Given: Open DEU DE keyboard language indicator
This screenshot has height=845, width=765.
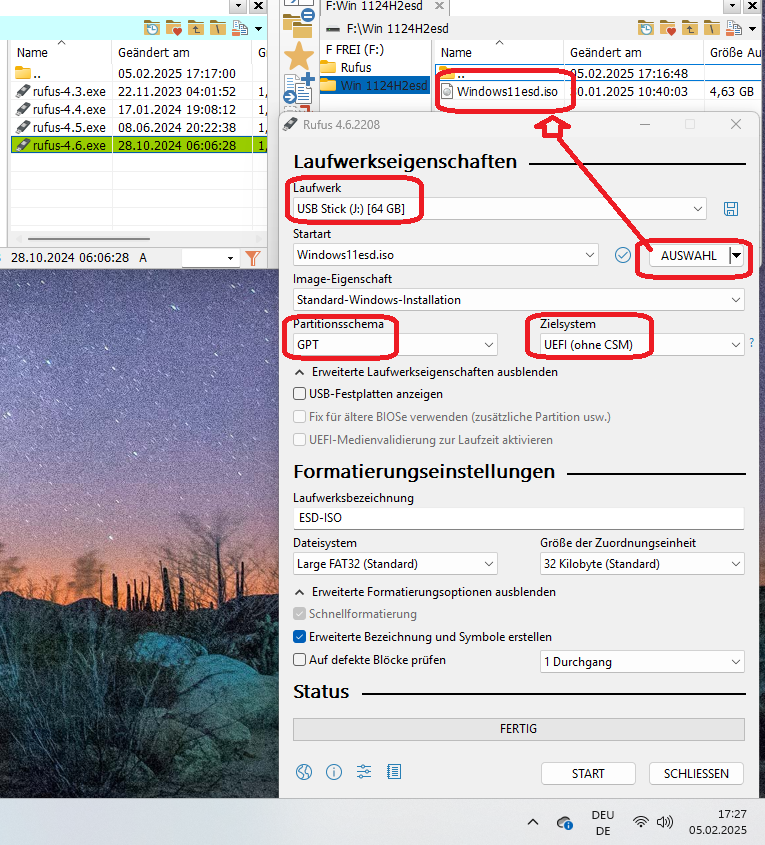Looking at the screenshot, I should coord(603,822).
